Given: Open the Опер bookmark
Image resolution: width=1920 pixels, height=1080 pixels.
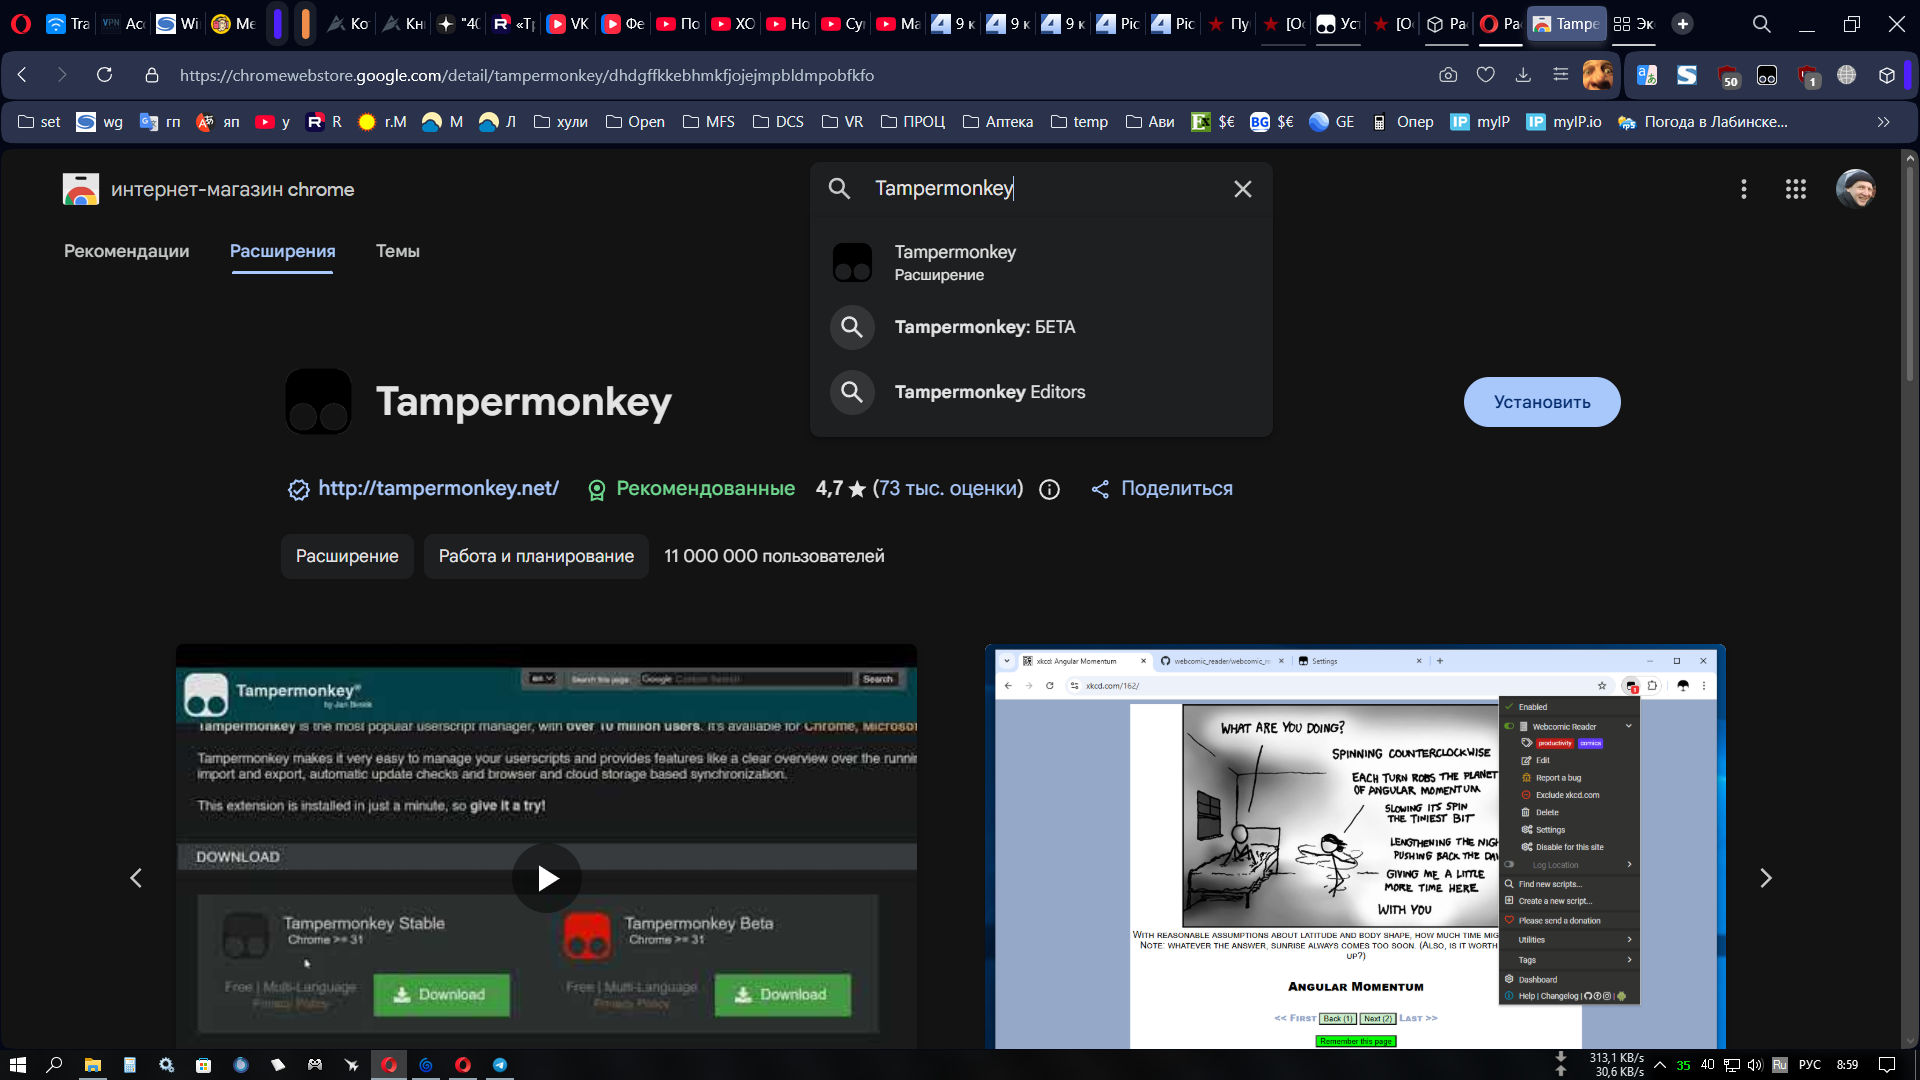Looking at the screenshot, I should [1402, 122].
